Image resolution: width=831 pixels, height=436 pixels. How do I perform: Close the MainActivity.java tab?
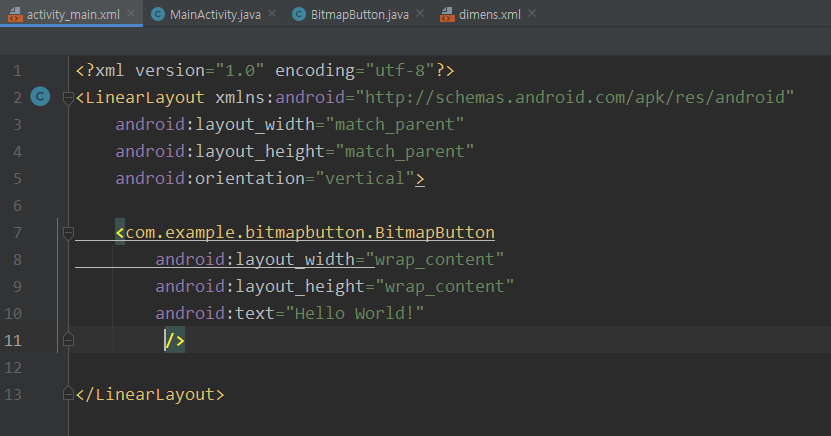(x=272, y=14)
